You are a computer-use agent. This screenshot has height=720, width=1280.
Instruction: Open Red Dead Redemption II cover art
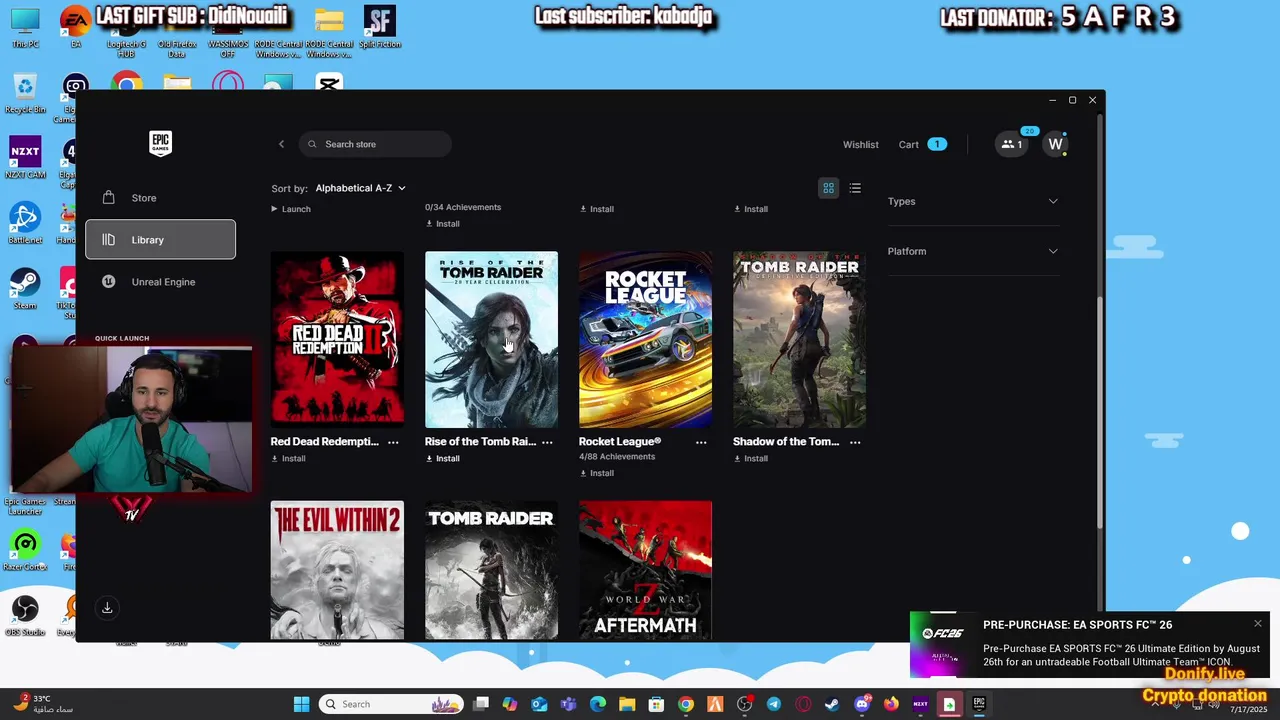point(337,339)
